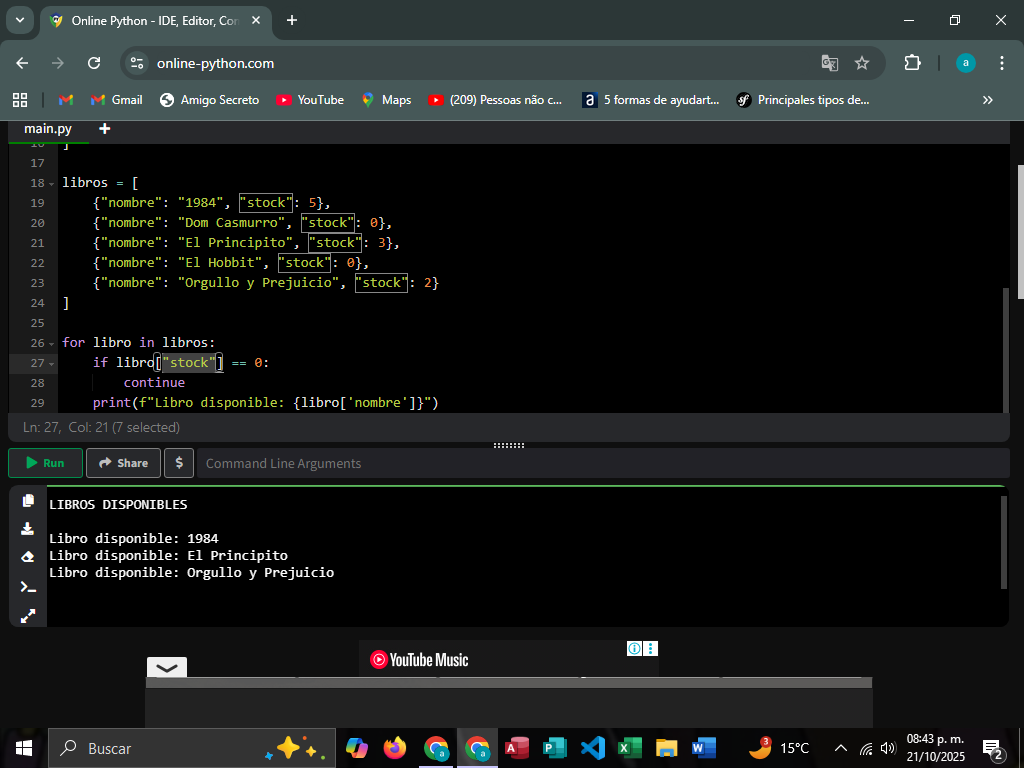1024x768 pixels.
Task: Open the YouTube bookmark
Action: [310, 100]
